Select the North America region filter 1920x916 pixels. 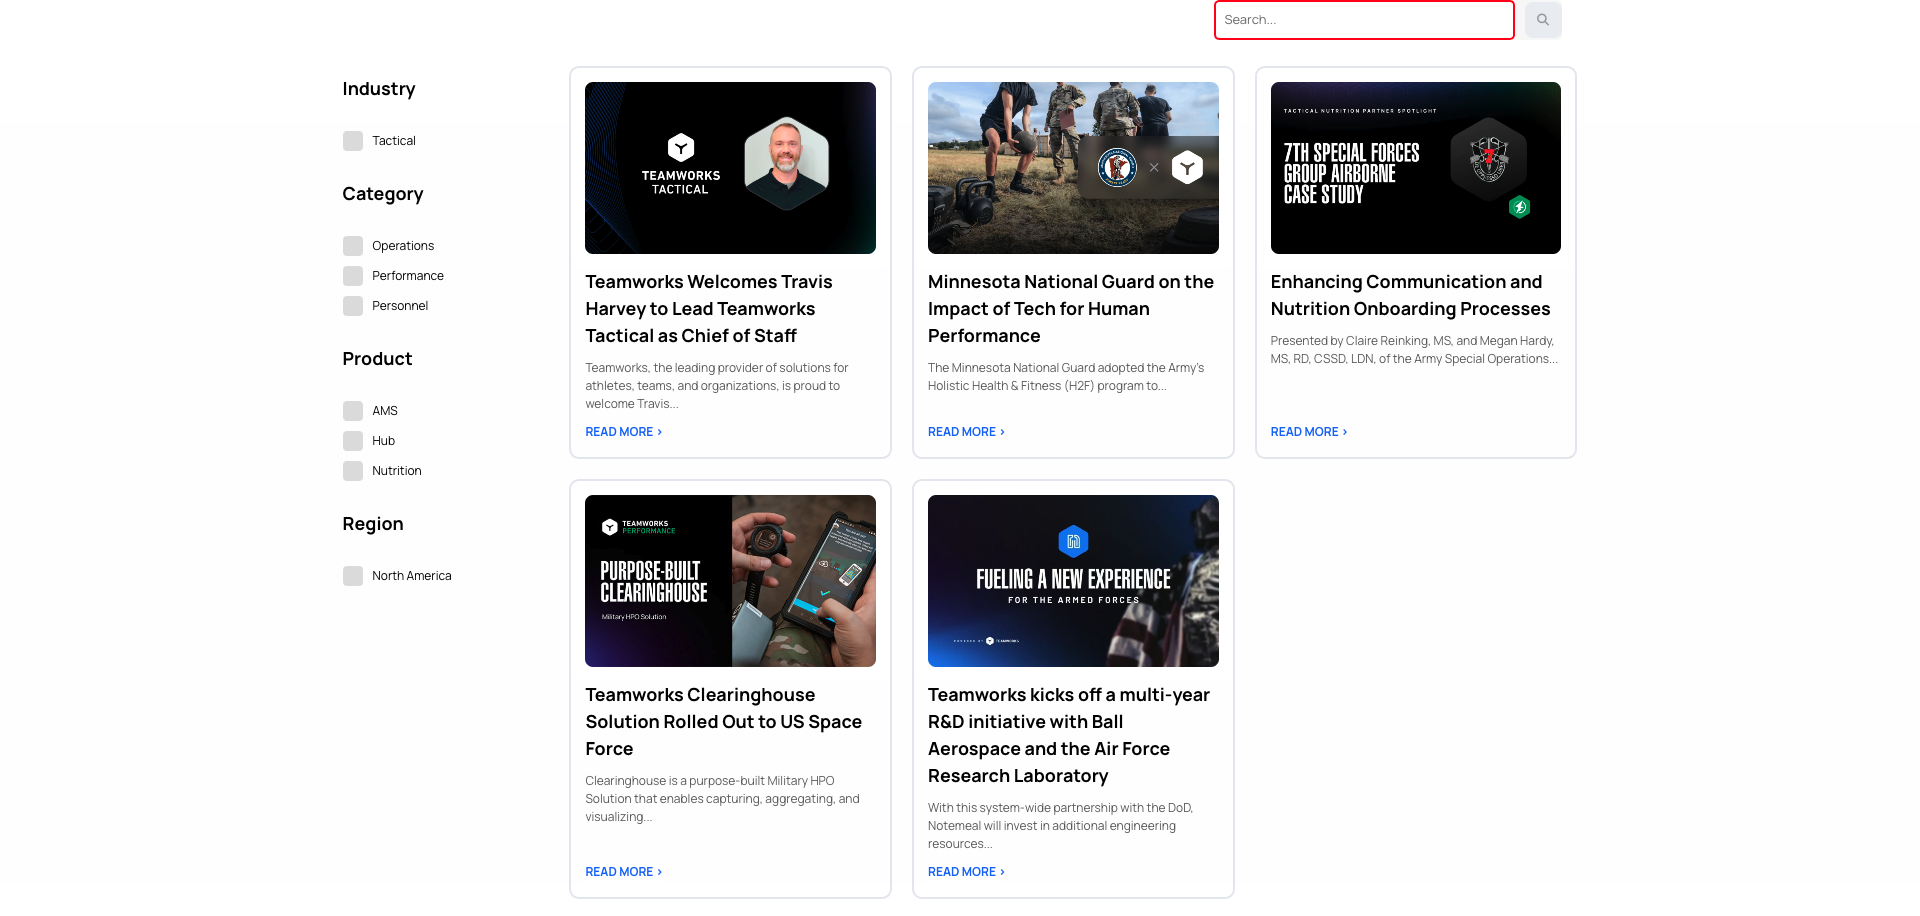tap(352, 575)
